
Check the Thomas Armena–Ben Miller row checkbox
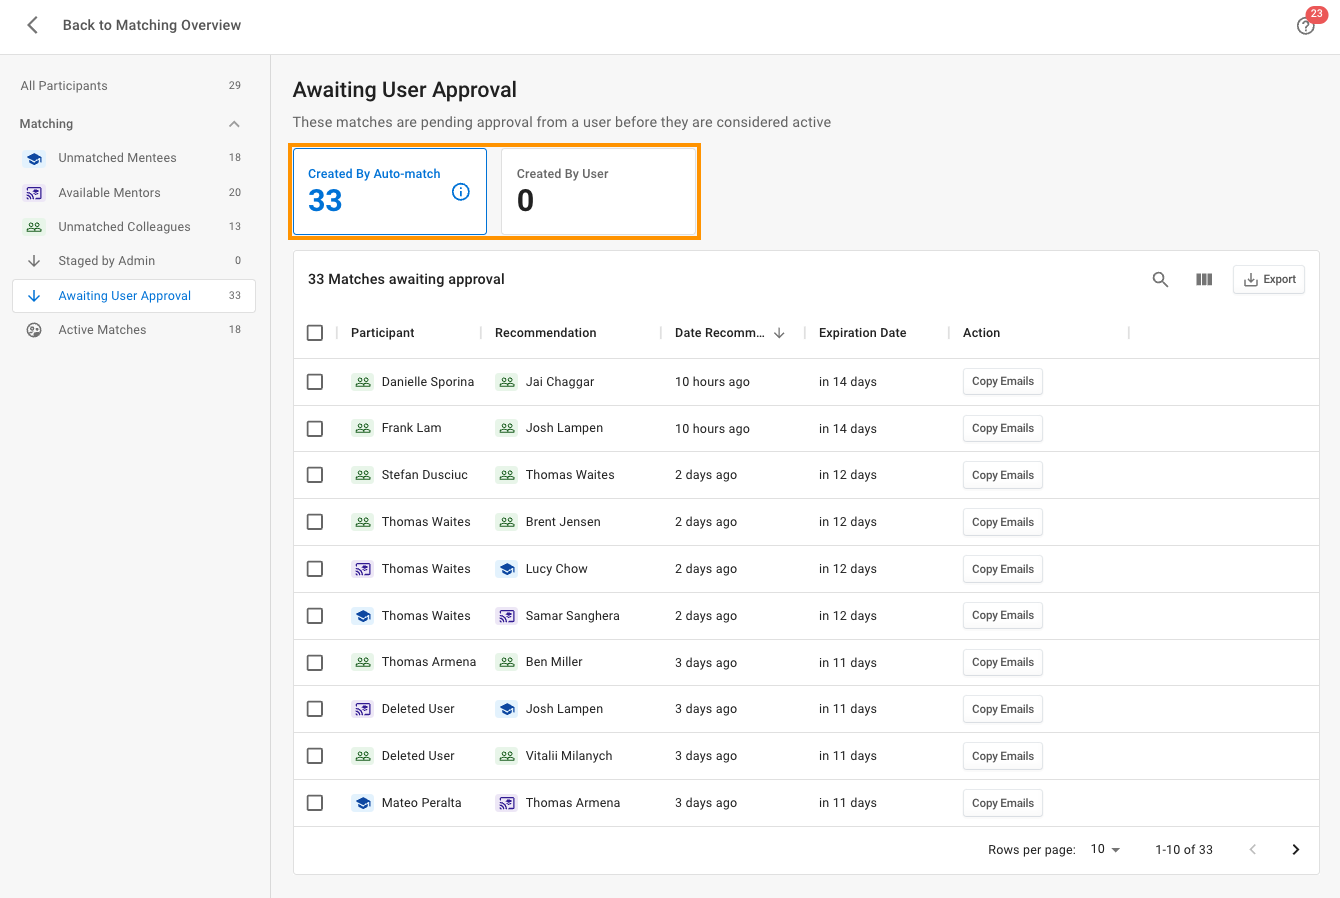[315, 663]
